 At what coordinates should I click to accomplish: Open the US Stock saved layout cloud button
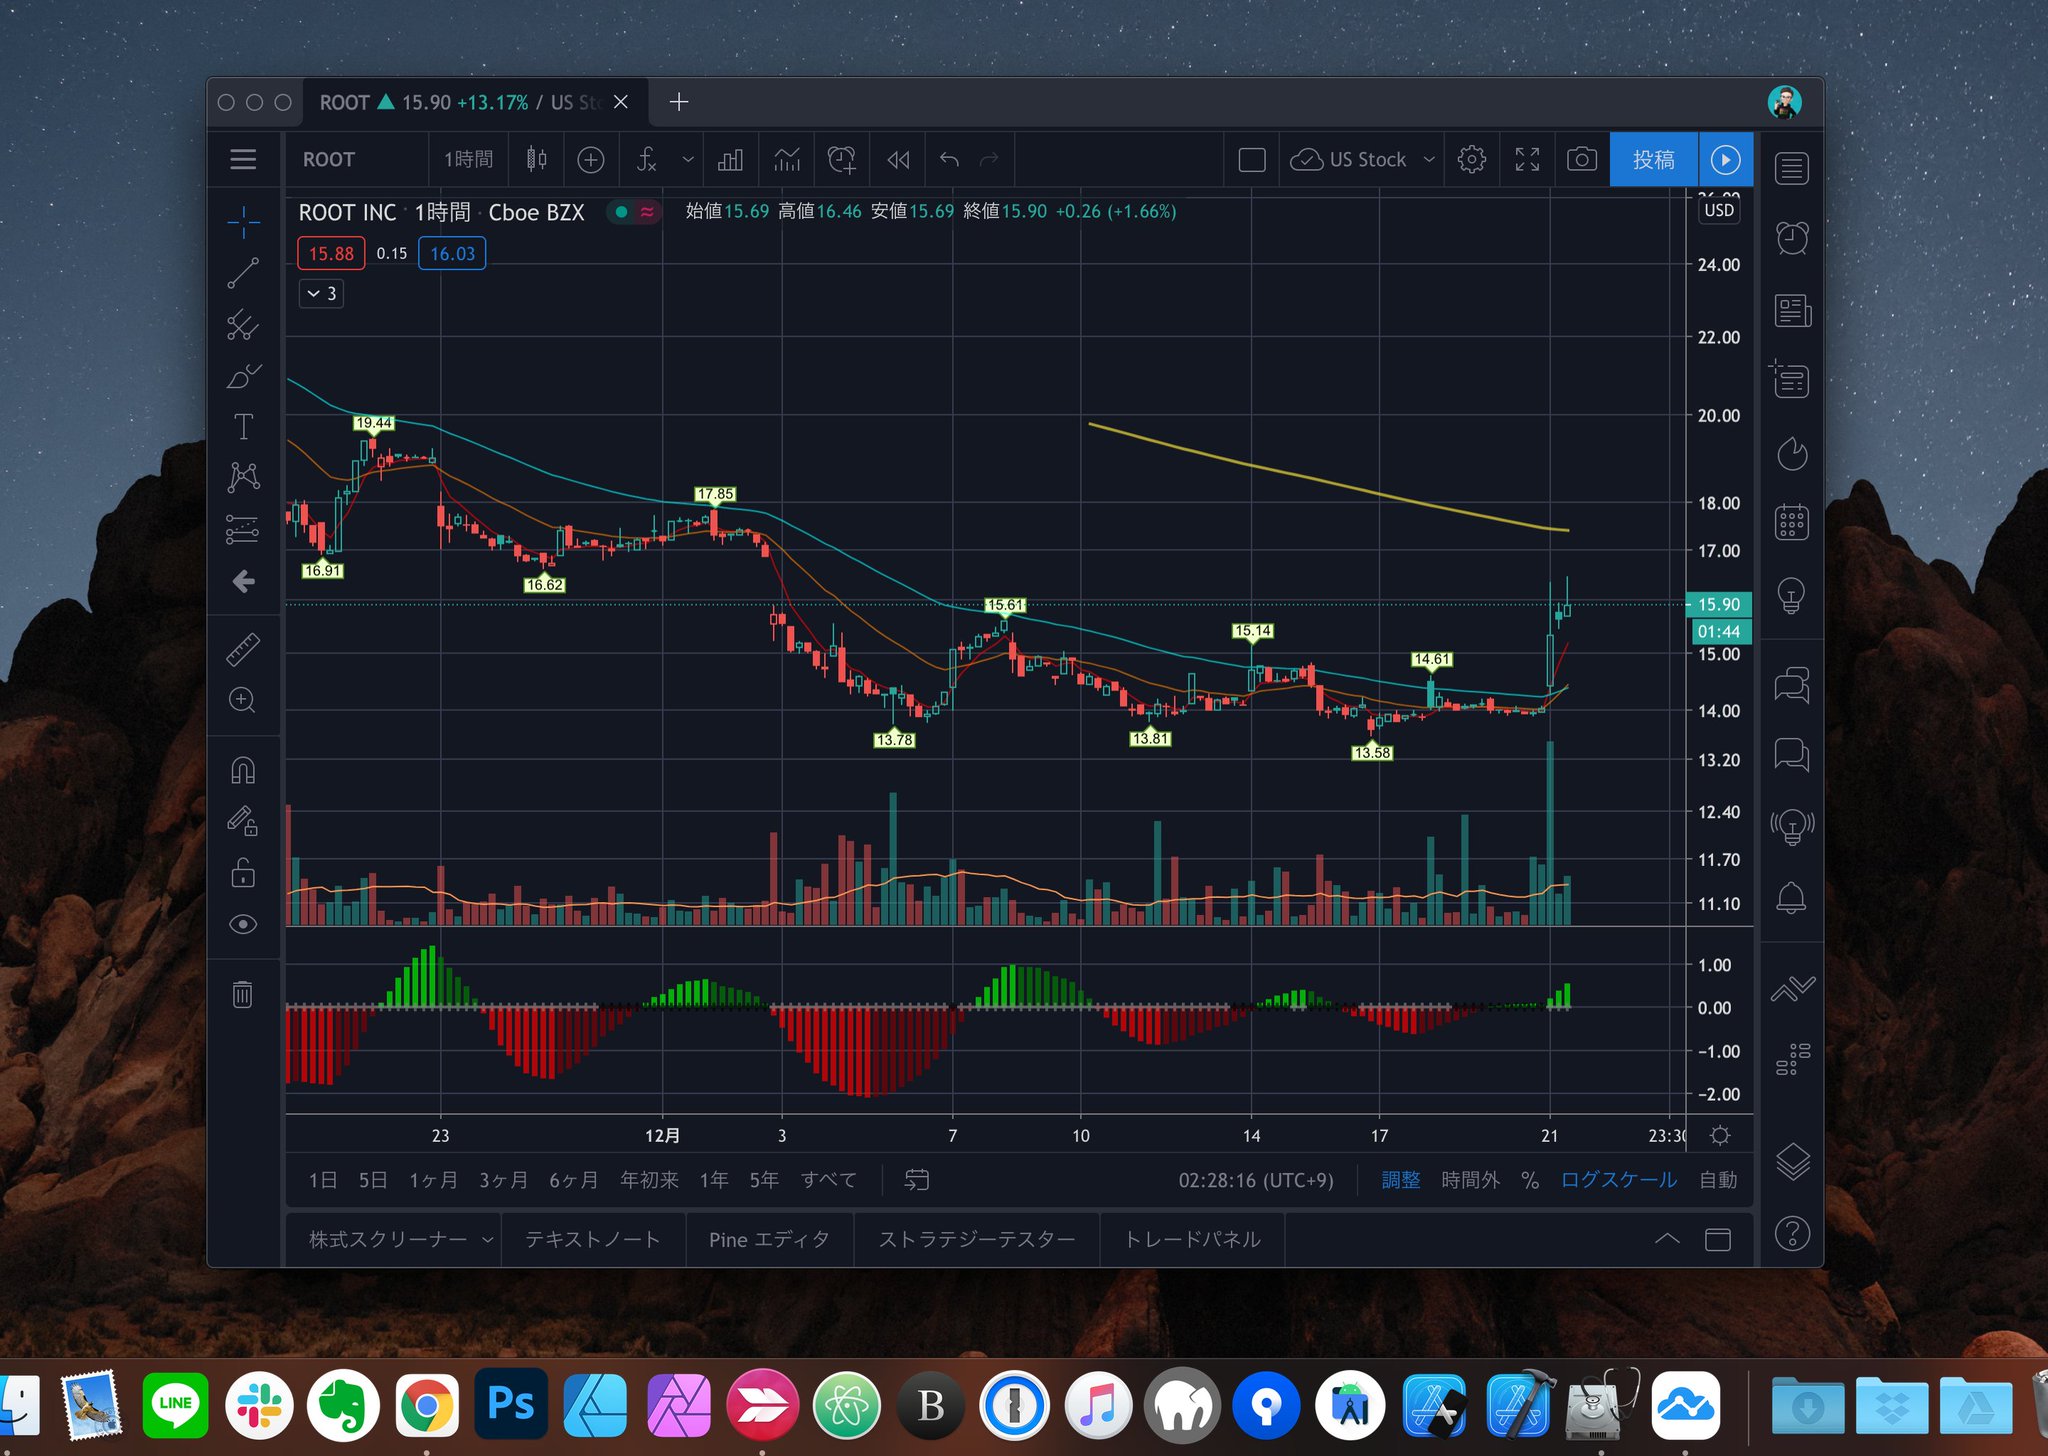(x=1348, y=160)
